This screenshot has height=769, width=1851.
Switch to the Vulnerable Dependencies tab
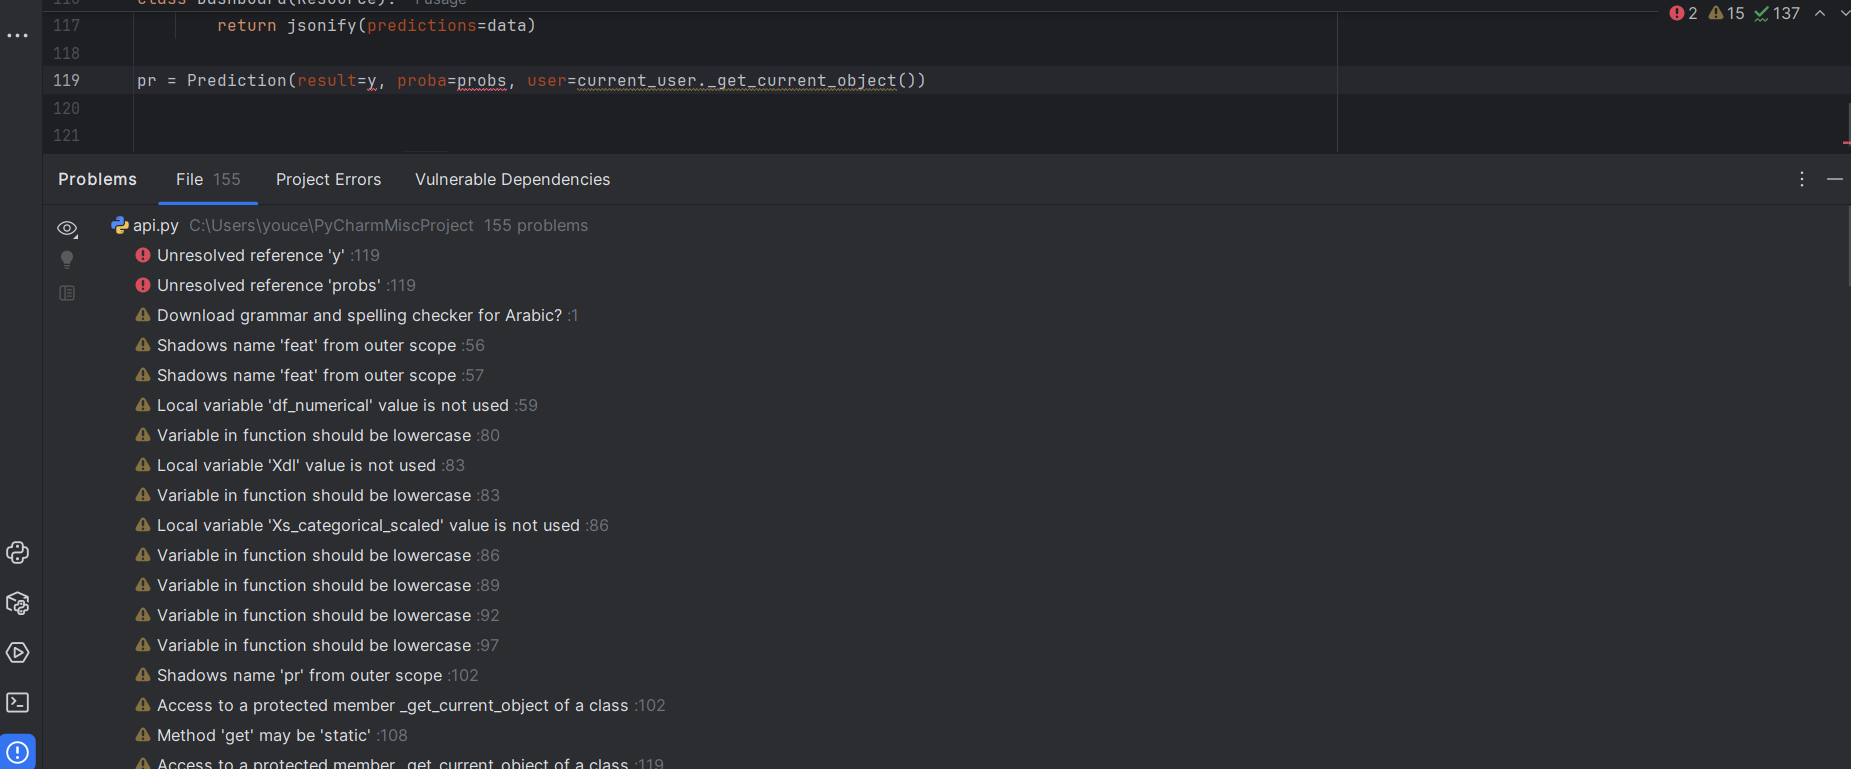tap(512, 179)
